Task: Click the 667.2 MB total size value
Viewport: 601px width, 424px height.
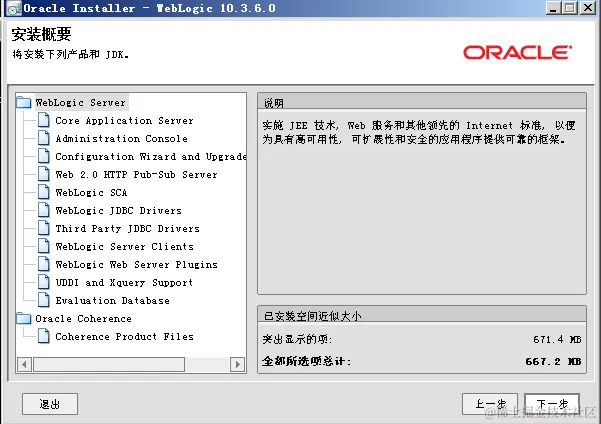Action: [553, 361]
